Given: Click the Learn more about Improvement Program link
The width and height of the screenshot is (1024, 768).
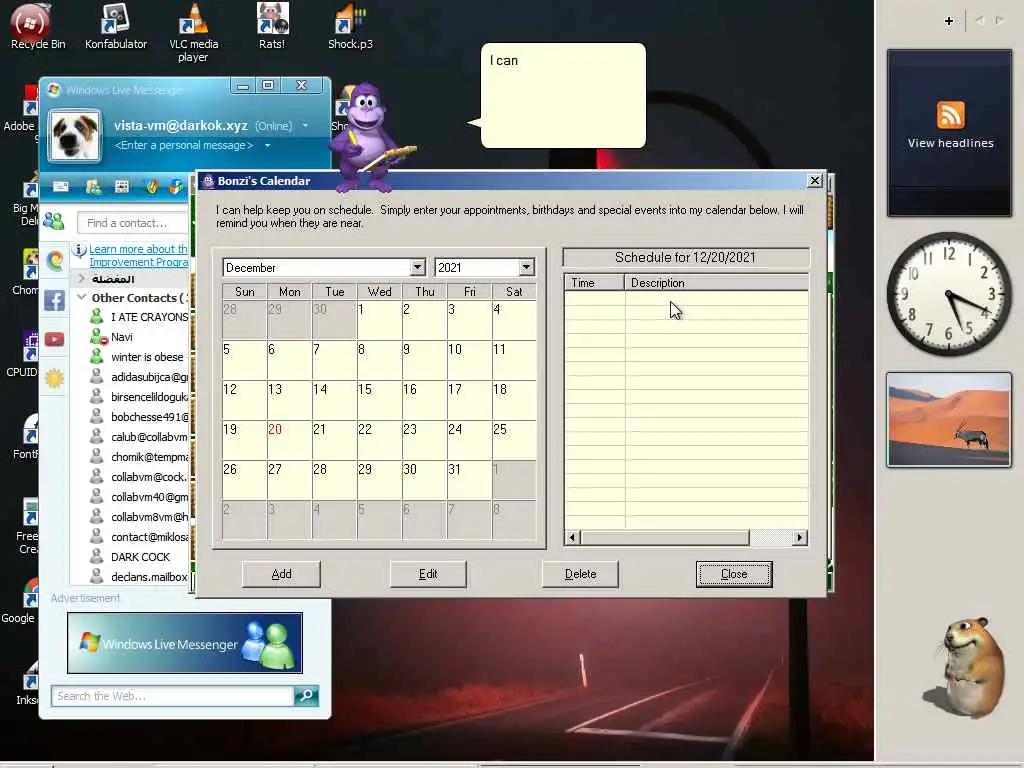Looking at the screenshot, I should pos(138,255).
